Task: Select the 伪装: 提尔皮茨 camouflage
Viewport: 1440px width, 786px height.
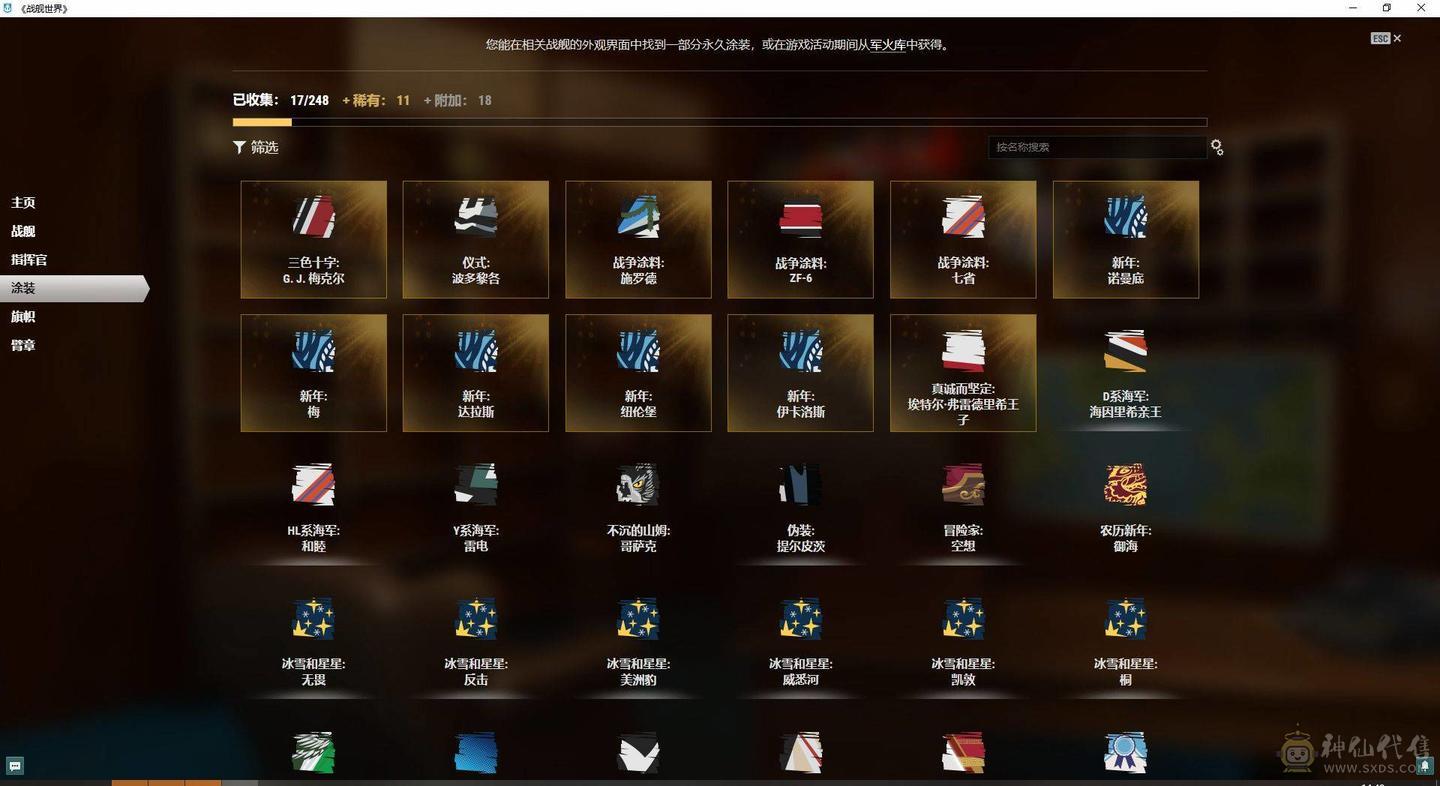Action: (x=800, y=507)
